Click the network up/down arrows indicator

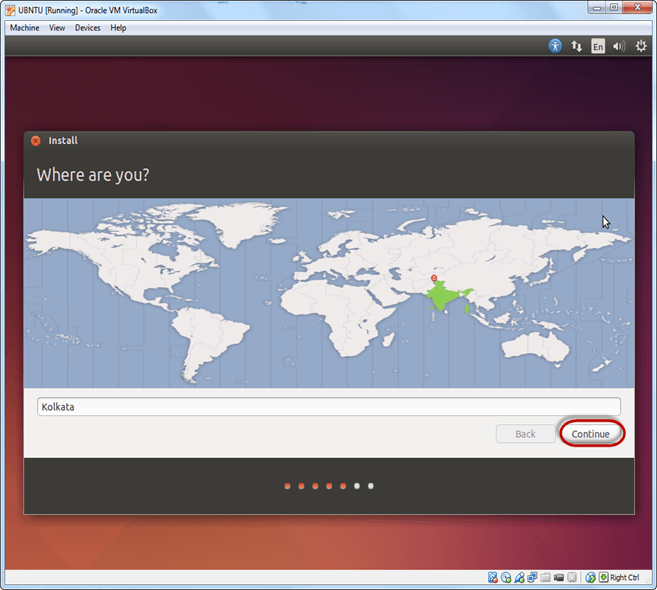(577, 46)
